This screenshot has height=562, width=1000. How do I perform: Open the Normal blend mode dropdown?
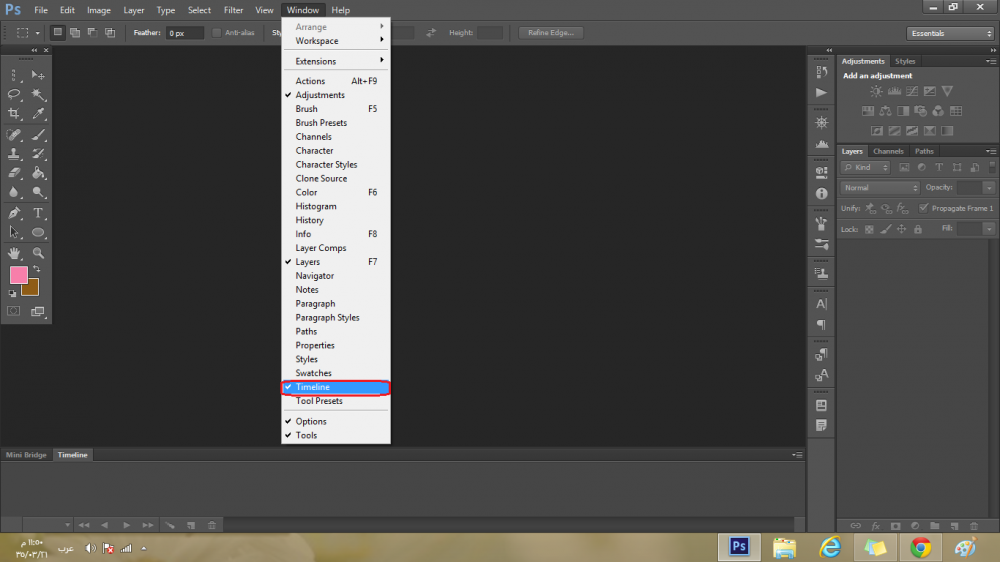click(x=880, y=188)
